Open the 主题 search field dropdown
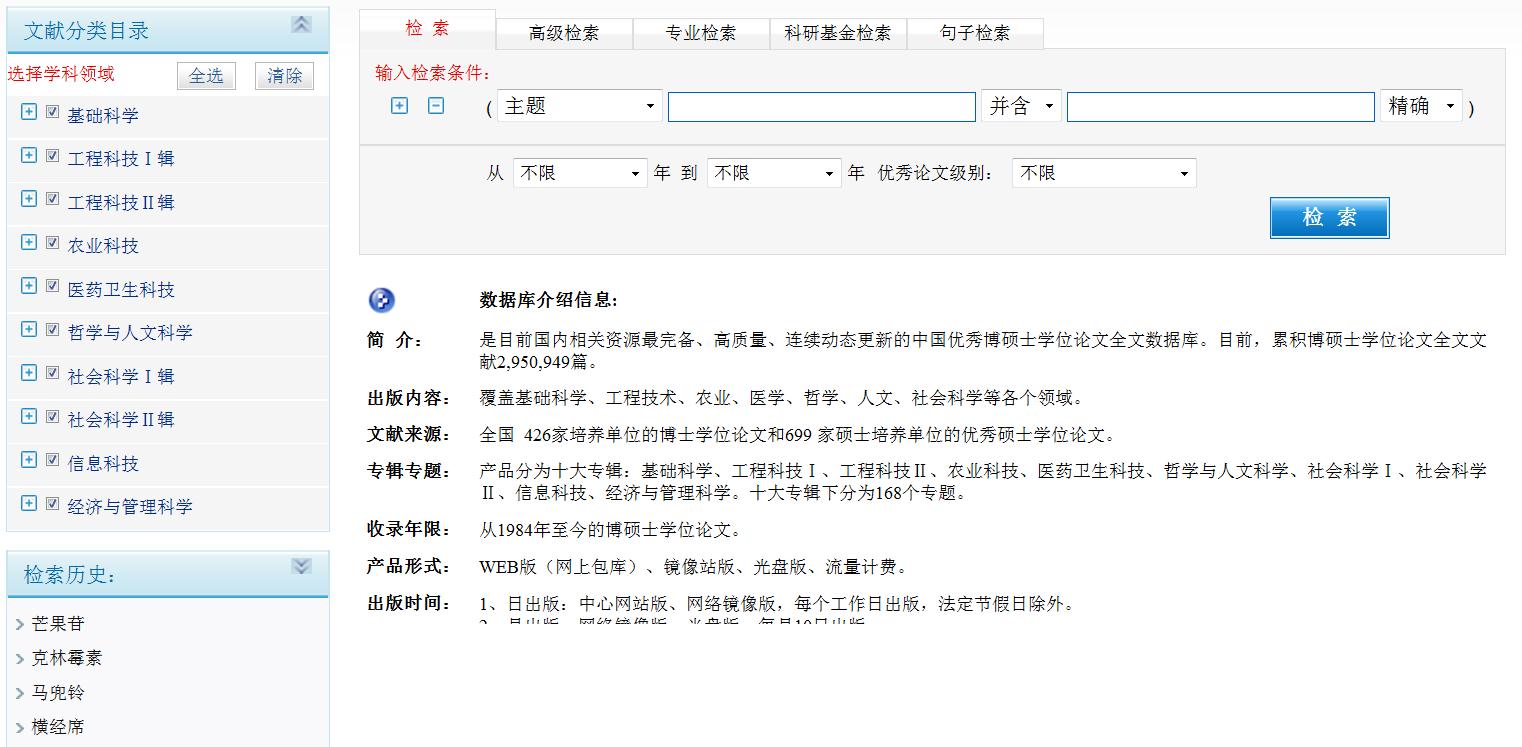This screenshot has height=747, width=1522. click(579, 107)
